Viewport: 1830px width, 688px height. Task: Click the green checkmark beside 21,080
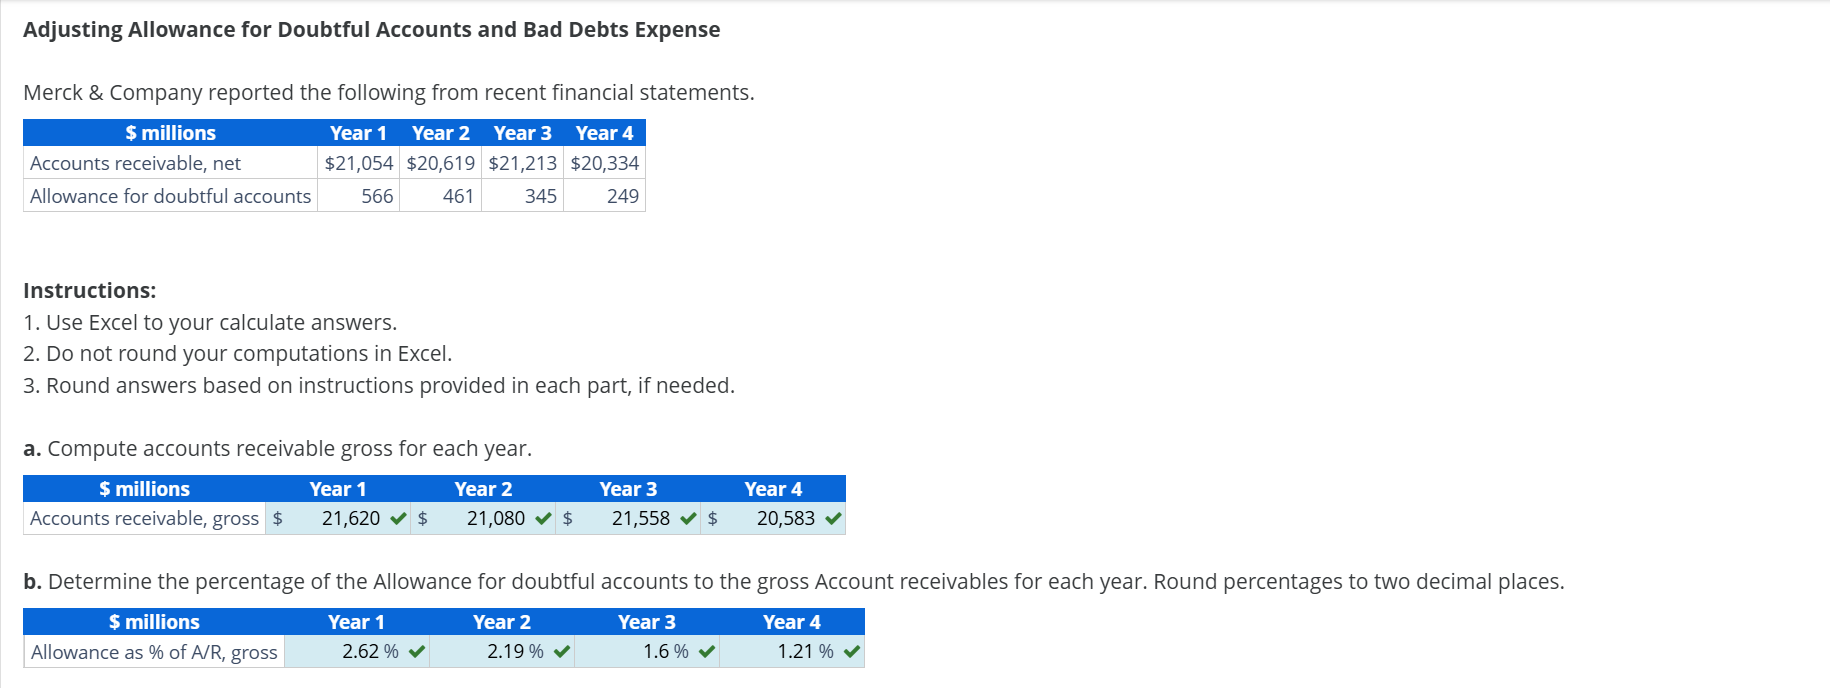[543, 518]
